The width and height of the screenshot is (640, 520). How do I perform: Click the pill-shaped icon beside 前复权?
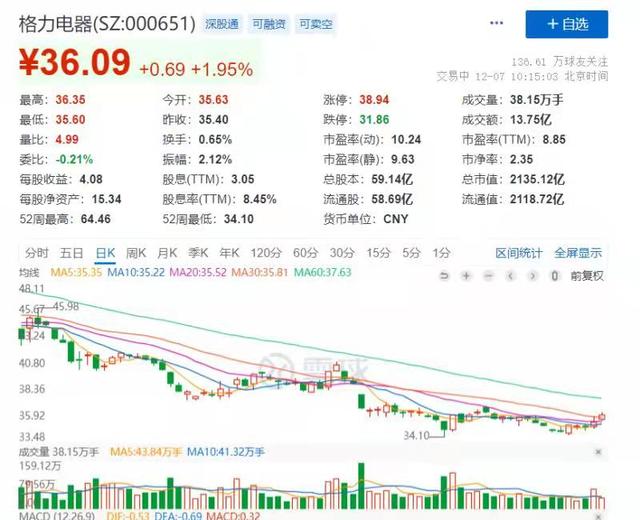pos(554,276)
